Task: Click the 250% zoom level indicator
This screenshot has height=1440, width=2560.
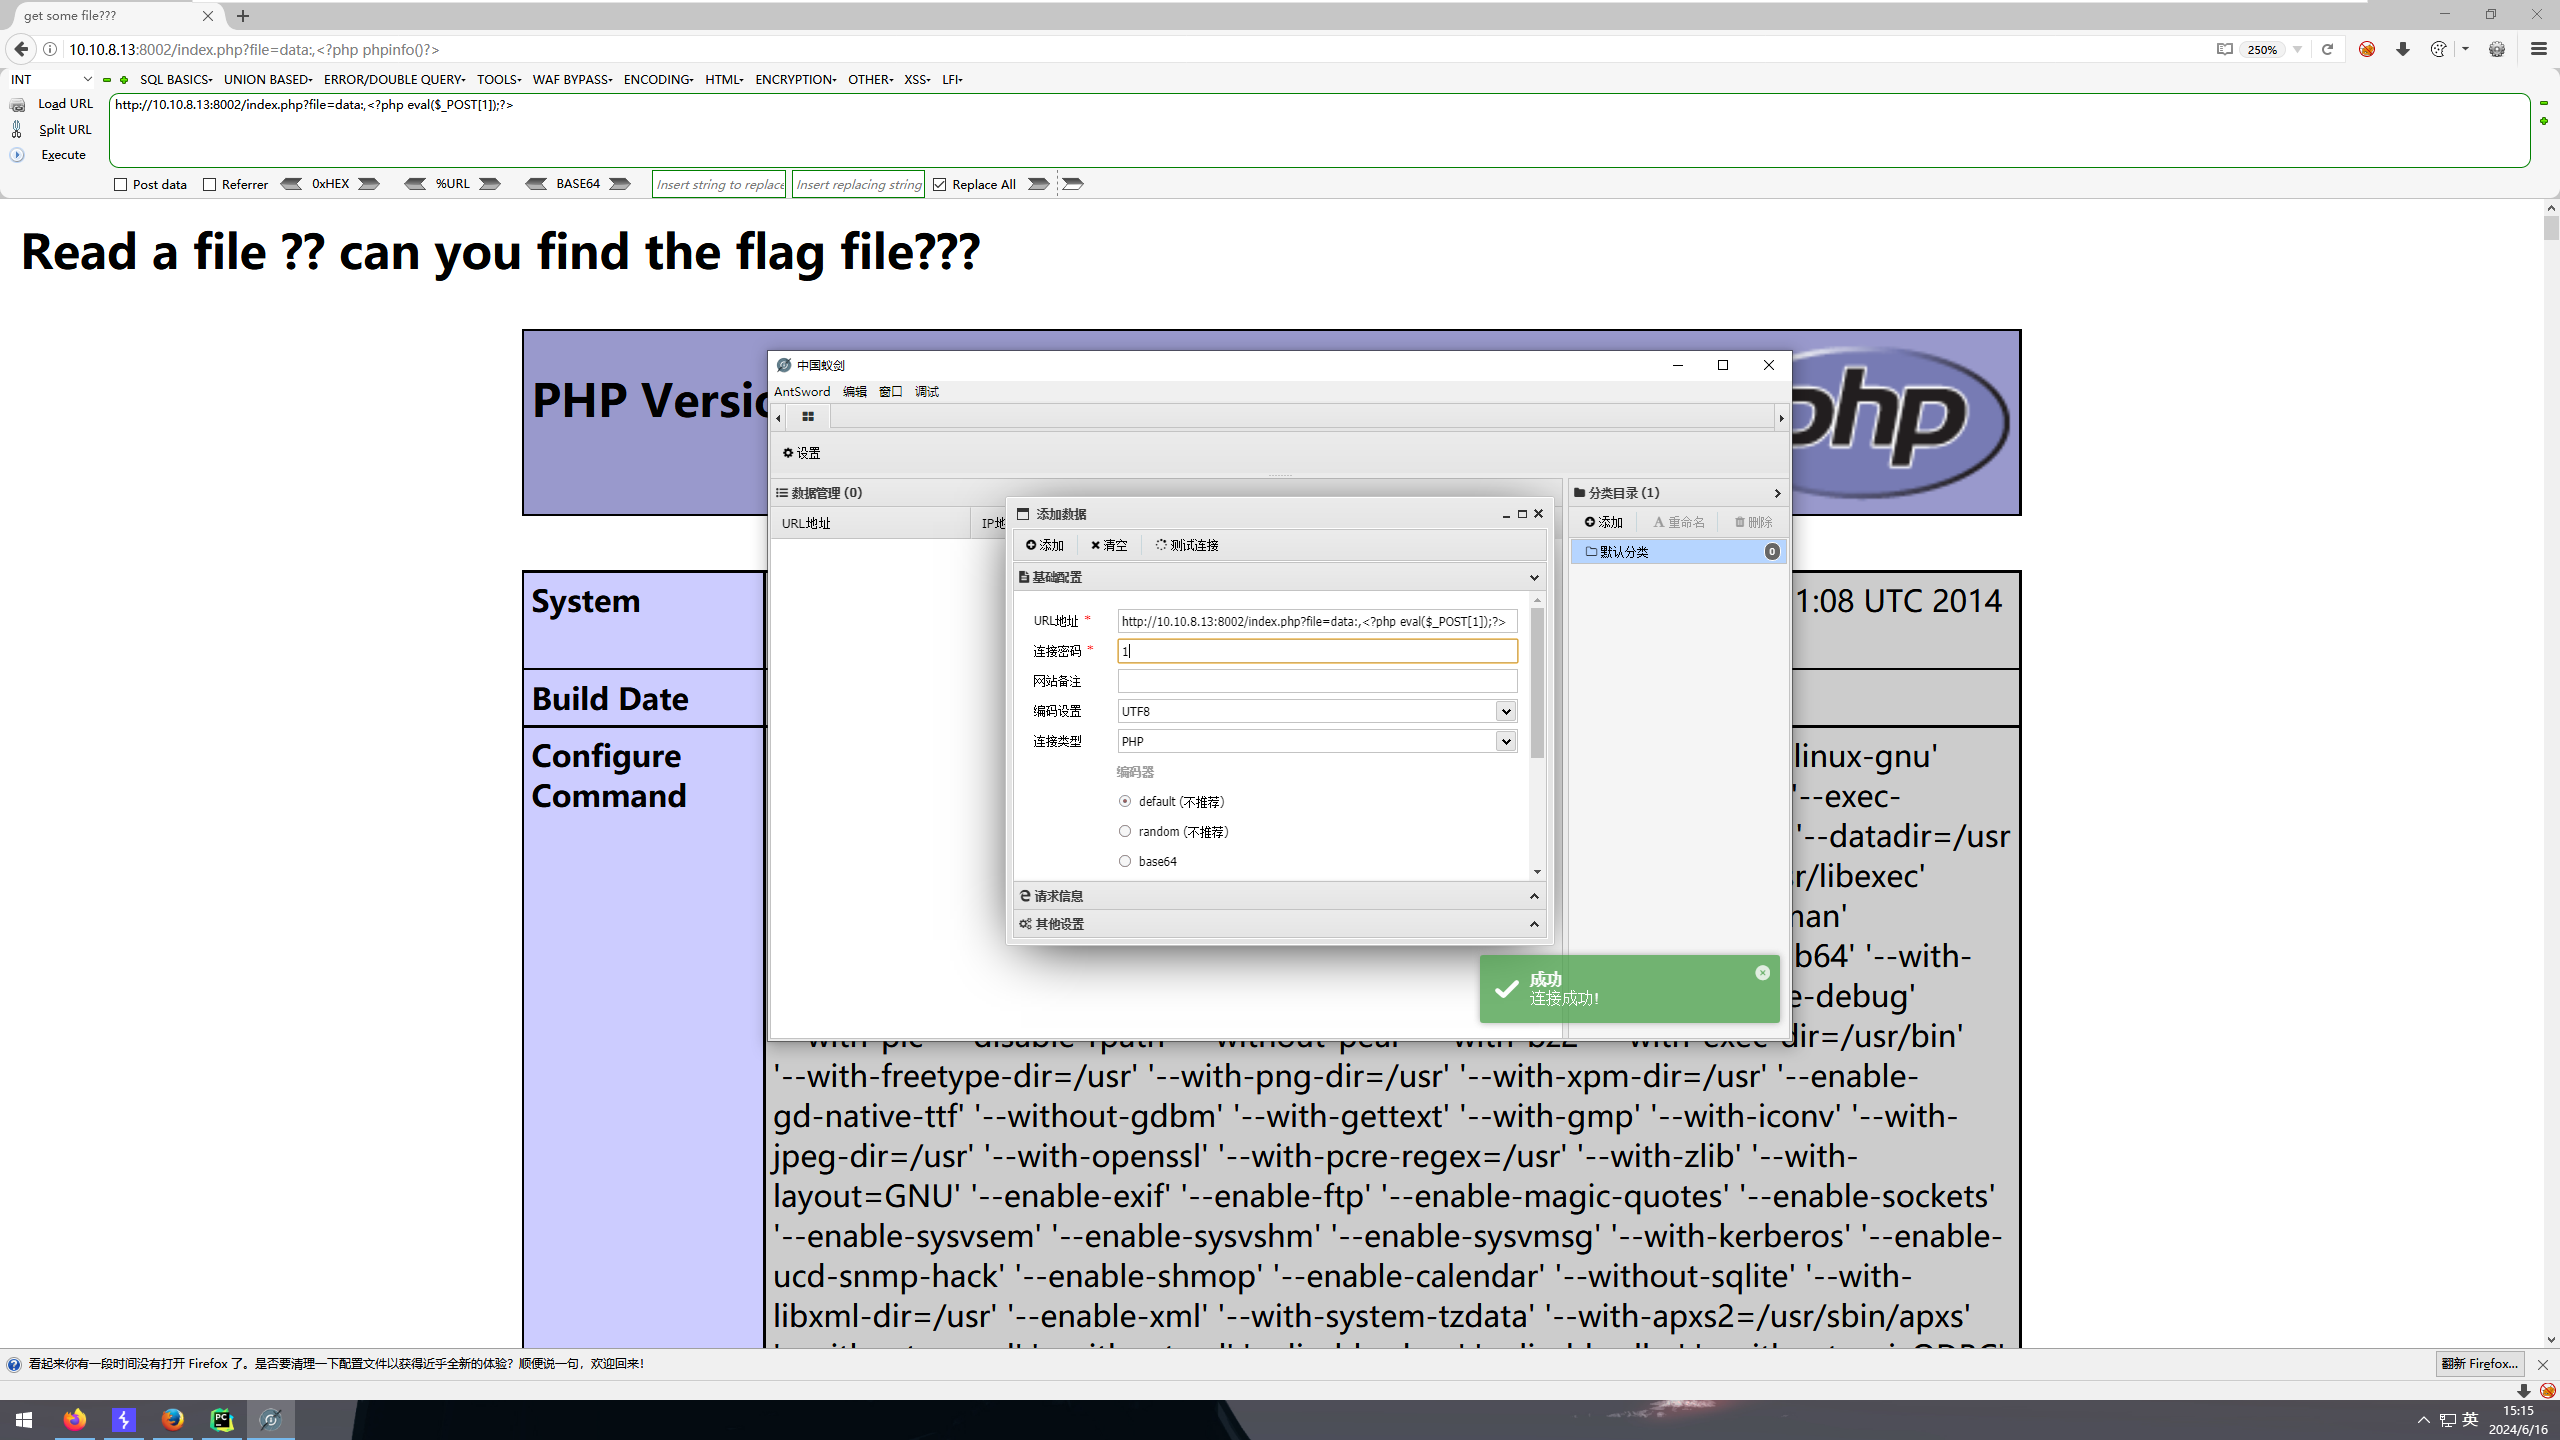Action: coord(2262,49)
